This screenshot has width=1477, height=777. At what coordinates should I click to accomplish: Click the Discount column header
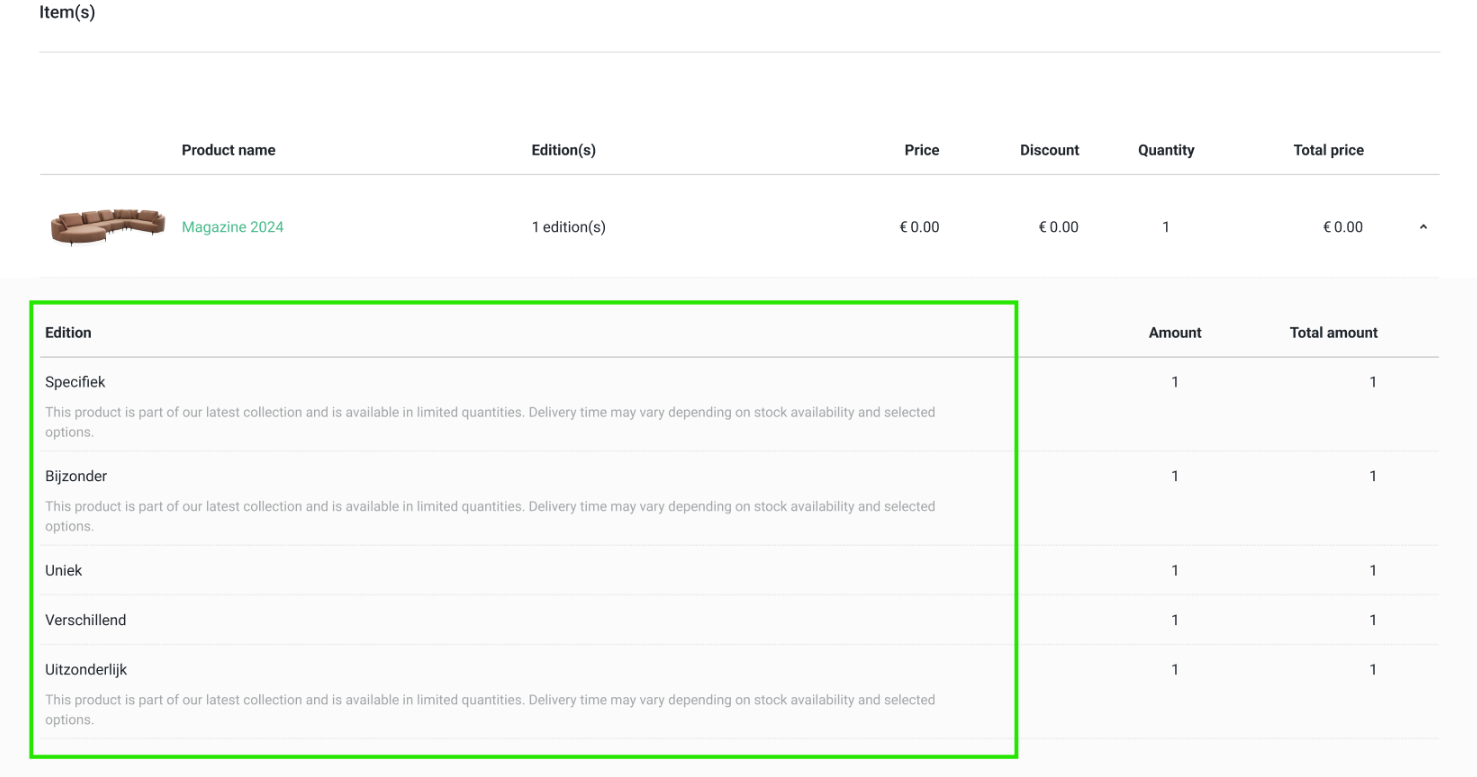(x=1049, y=150)
